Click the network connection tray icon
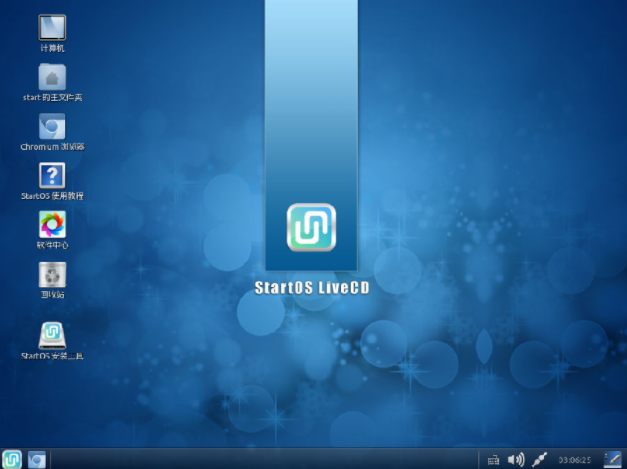This screenshot has width=627, height=469. [540, 460]
